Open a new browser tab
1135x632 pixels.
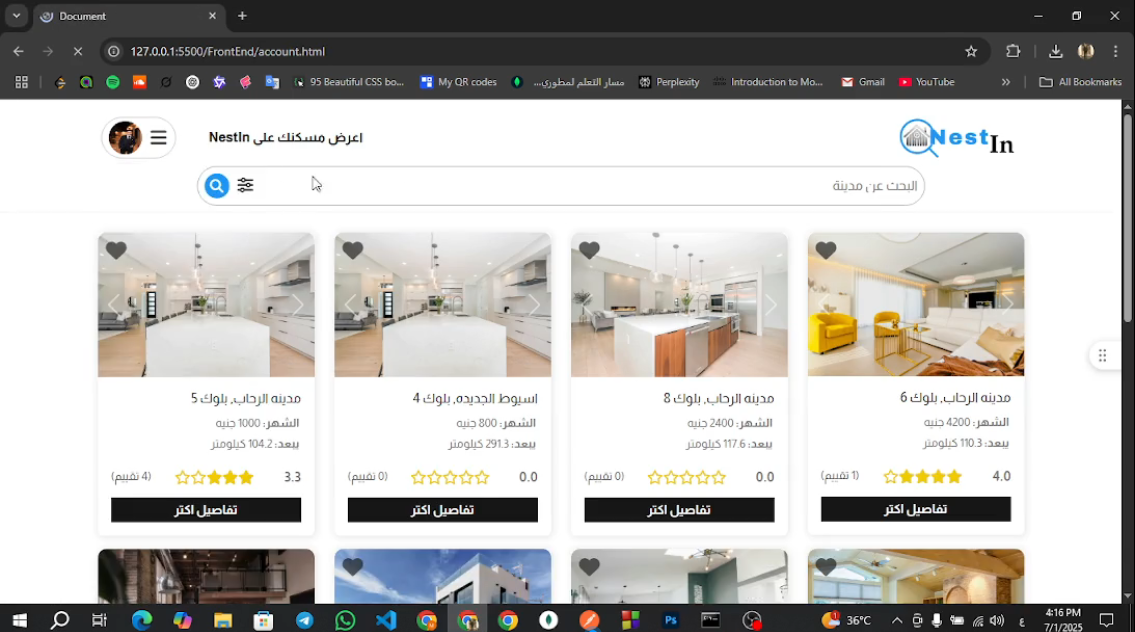click(242, 16)
